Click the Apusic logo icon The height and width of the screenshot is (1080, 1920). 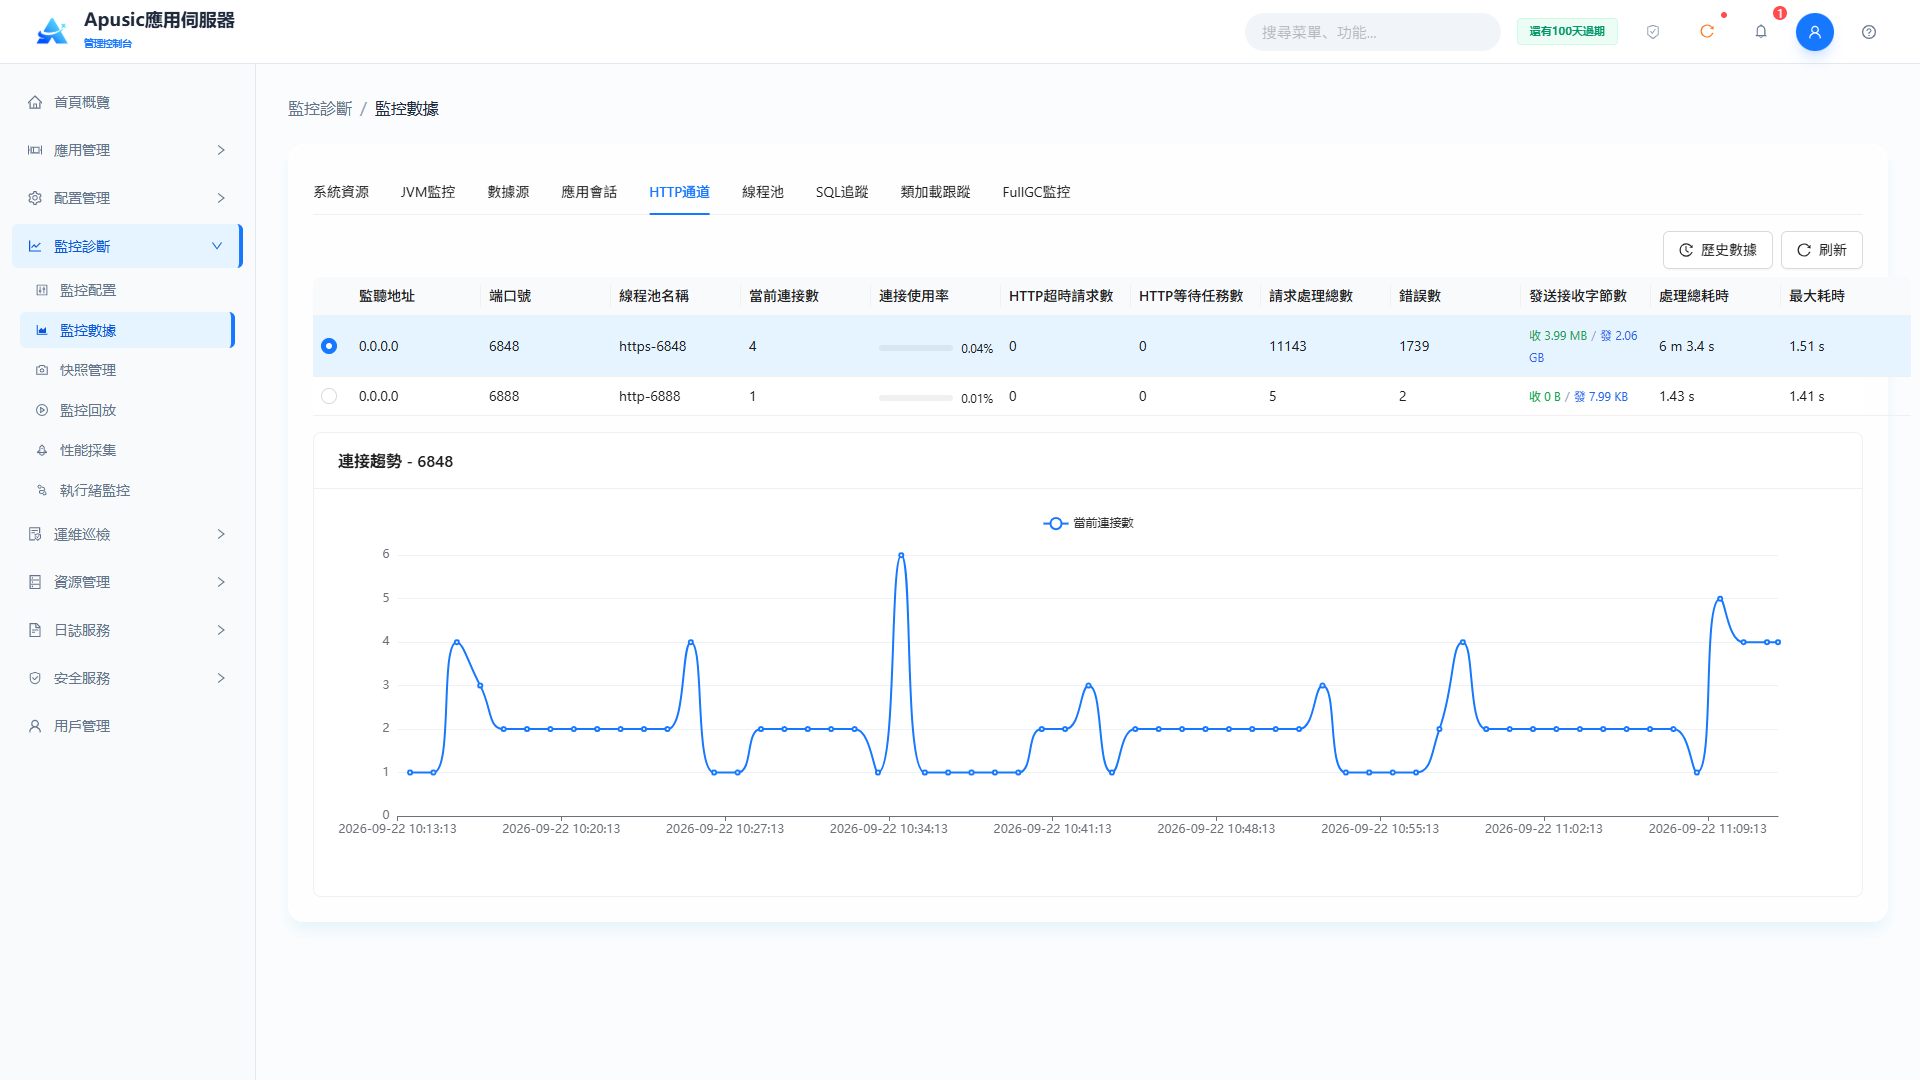[x=52, y=32]
